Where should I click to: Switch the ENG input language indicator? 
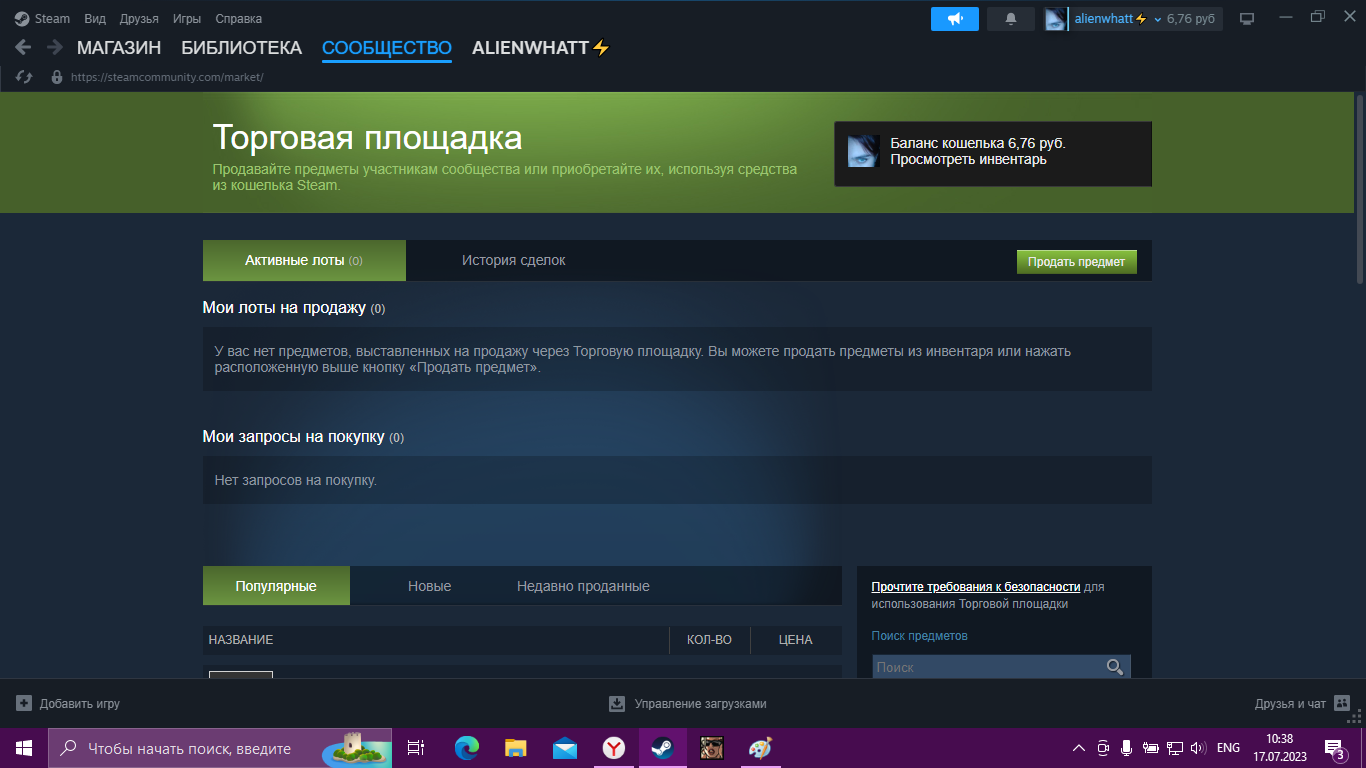(x=1228, y=748)
